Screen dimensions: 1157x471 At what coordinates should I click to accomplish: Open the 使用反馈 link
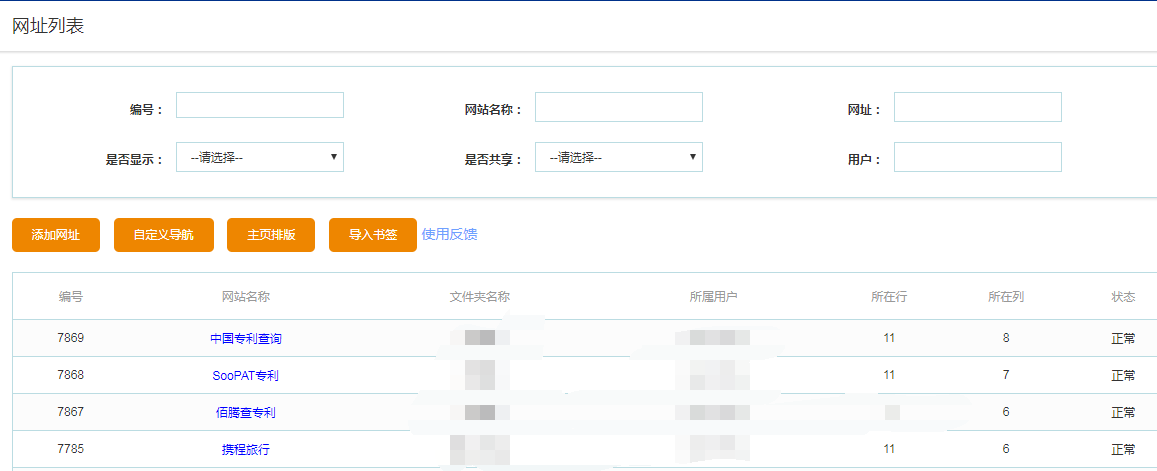449,234
